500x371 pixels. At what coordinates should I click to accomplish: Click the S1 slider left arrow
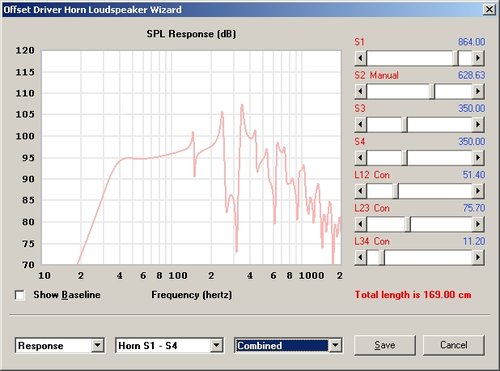[x=360, y=58]
